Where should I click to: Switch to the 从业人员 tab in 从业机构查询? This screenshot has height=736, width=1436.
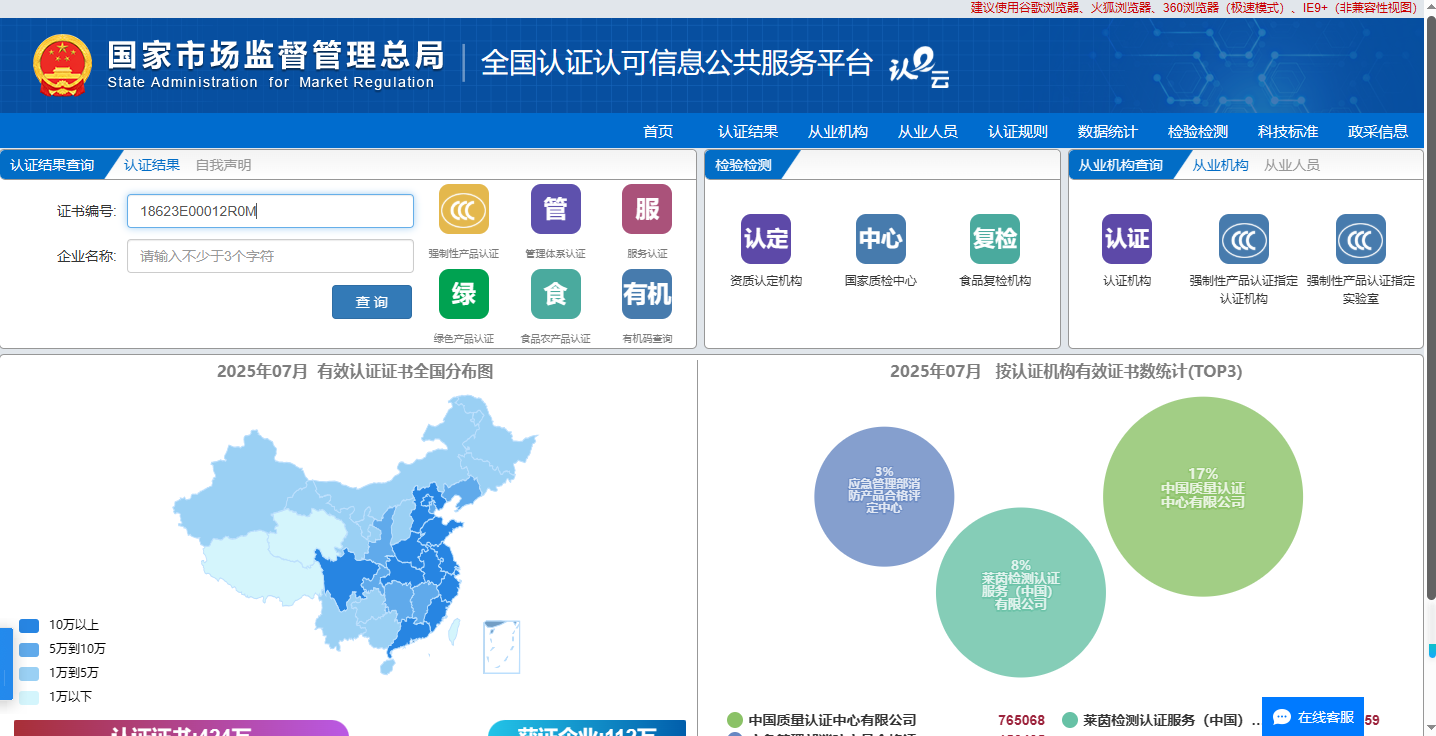point(1291,165)
